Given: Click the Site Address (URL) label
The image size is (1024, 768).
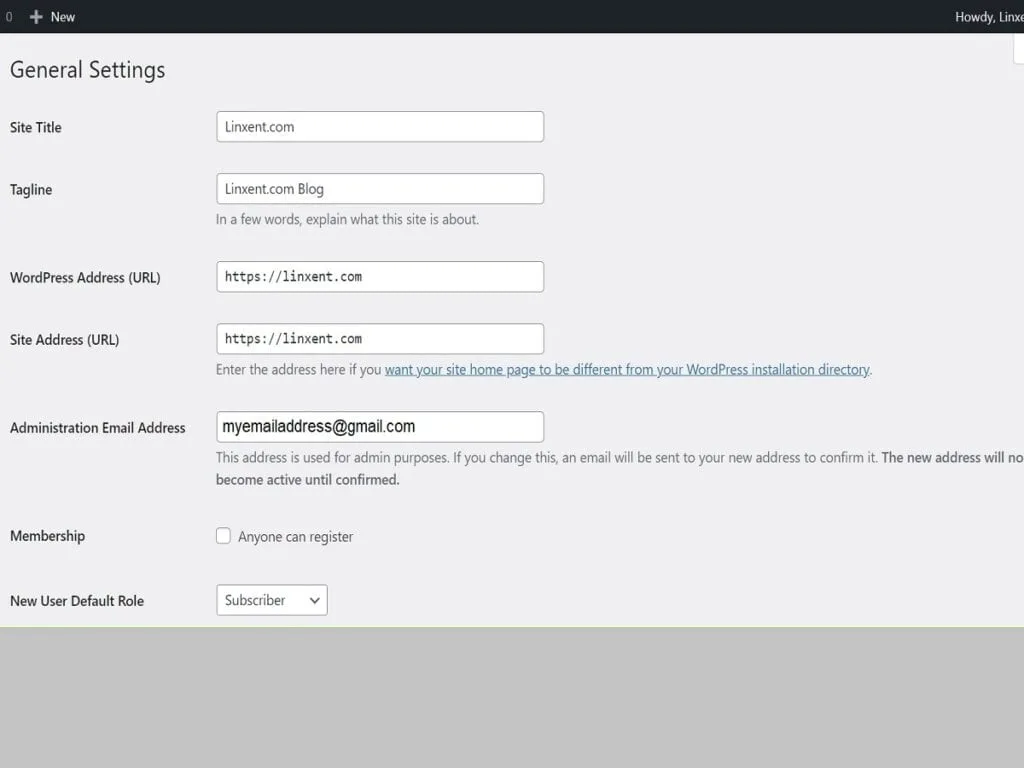Looking at the screenshot, I should click(65, 340).
